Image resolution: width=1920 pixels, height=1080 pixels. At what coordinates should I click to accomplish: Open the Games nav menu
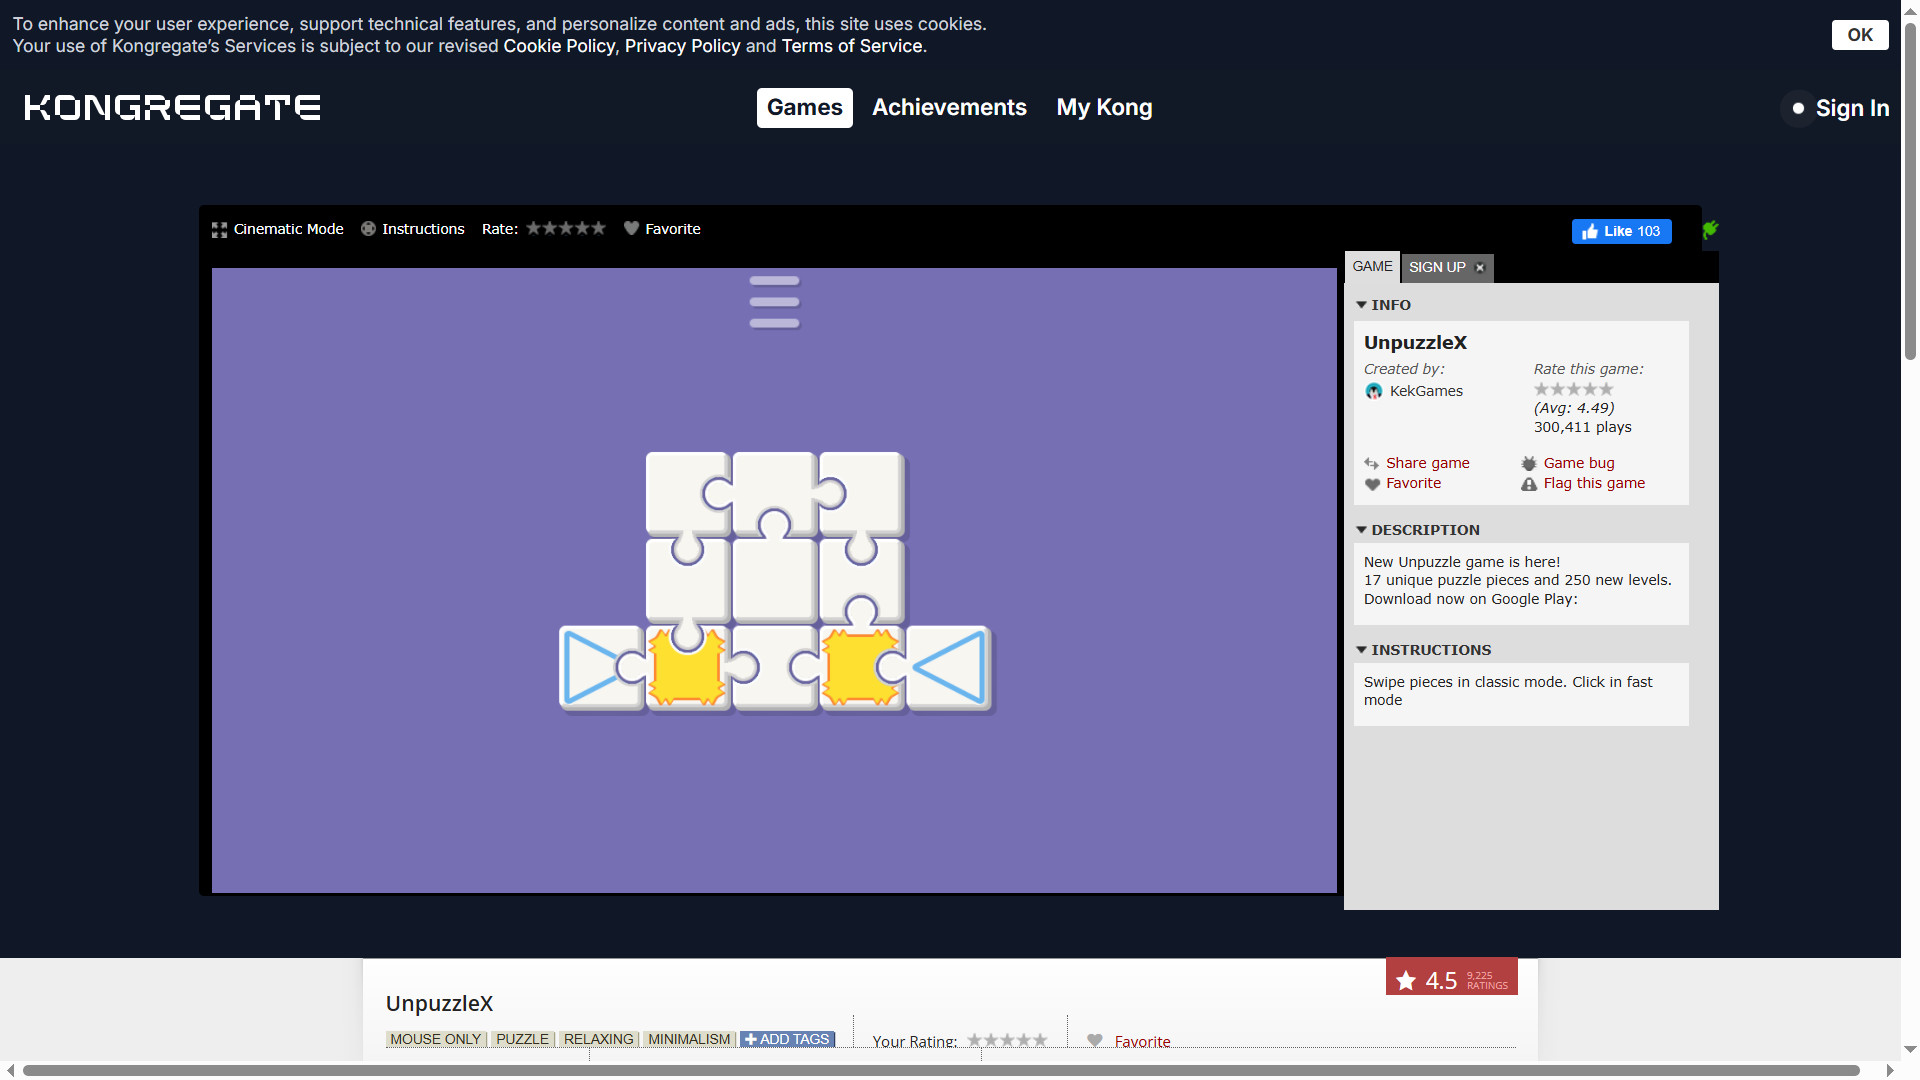(x=804, y=108)
